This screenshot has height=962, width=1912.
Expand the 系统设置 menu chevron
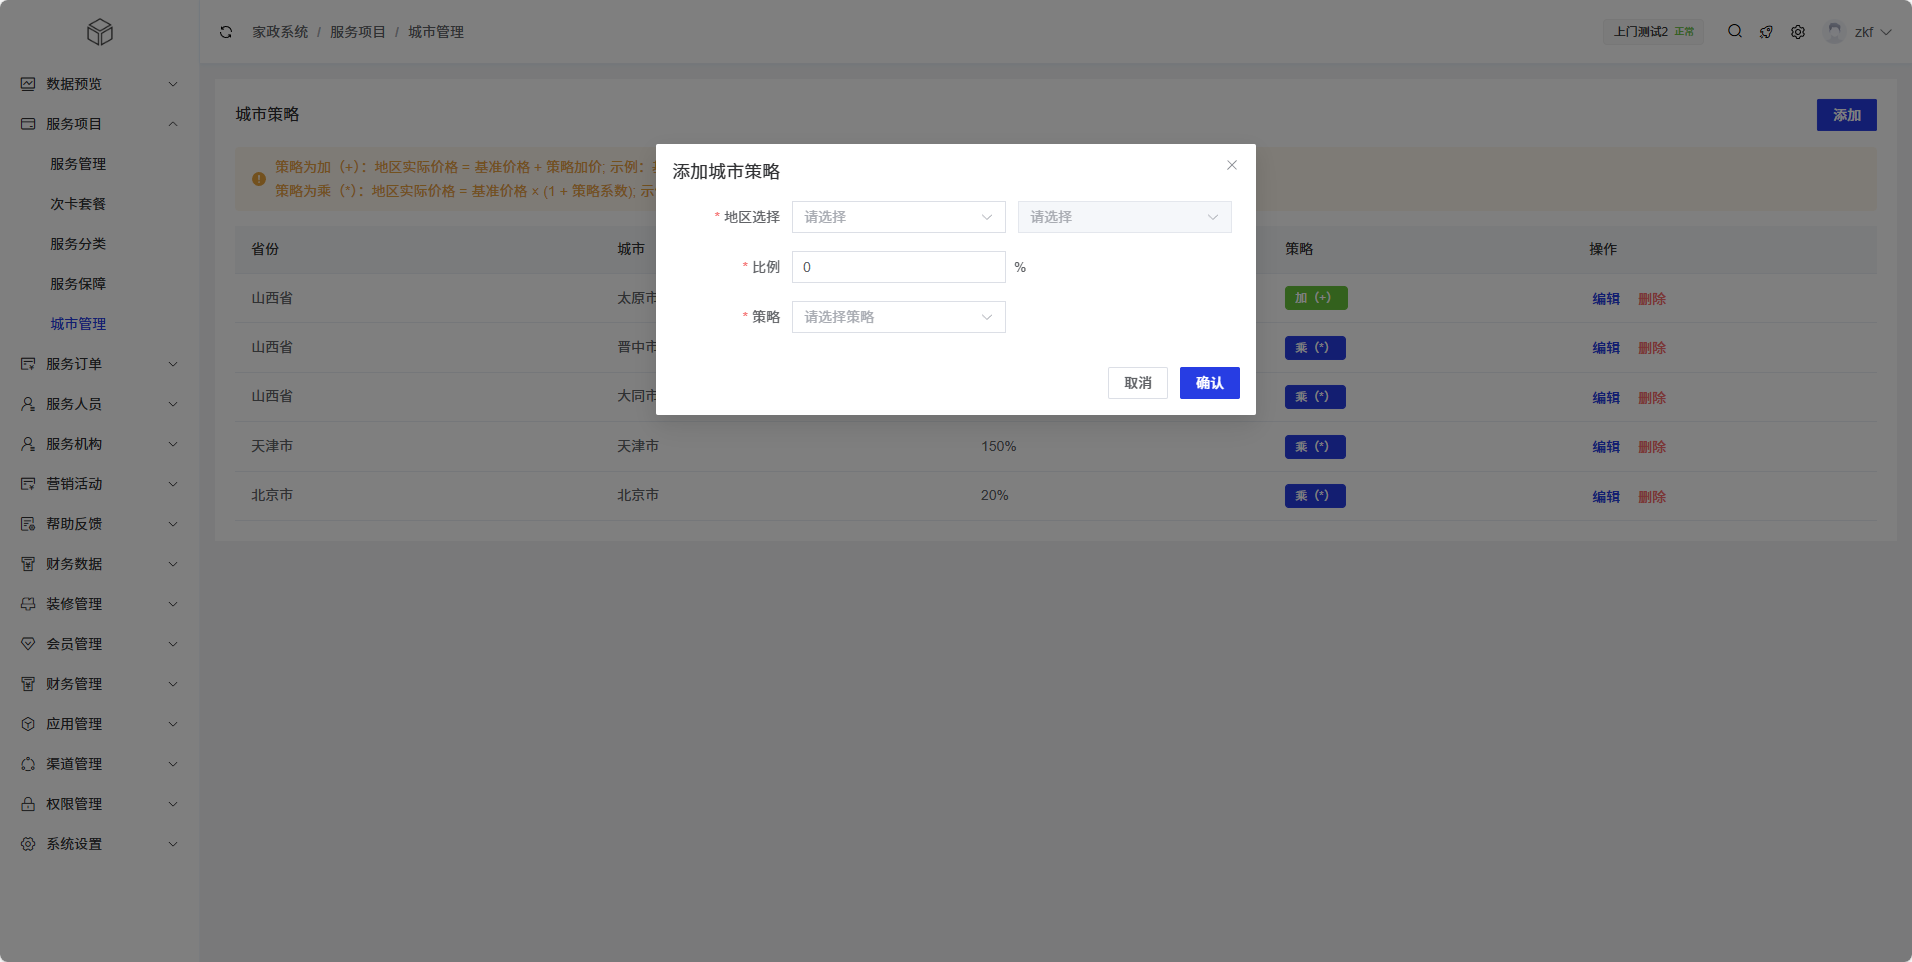[173, 844]
